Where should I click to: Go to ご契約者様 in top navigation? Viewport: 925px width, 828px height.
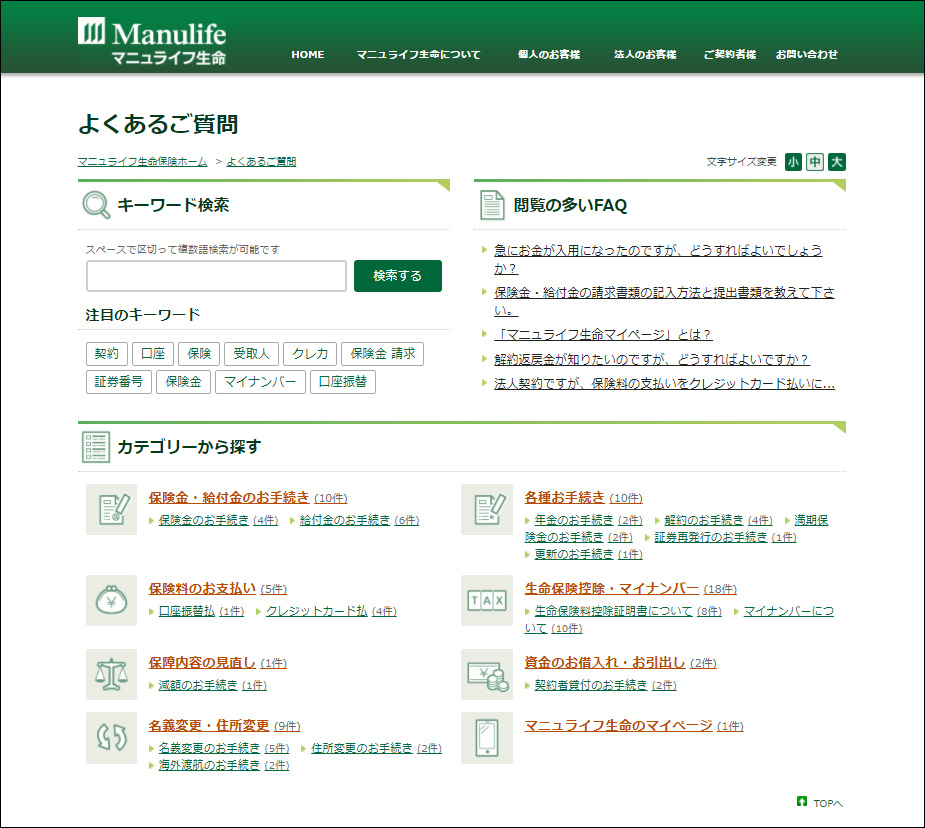[x=729, y=55]
